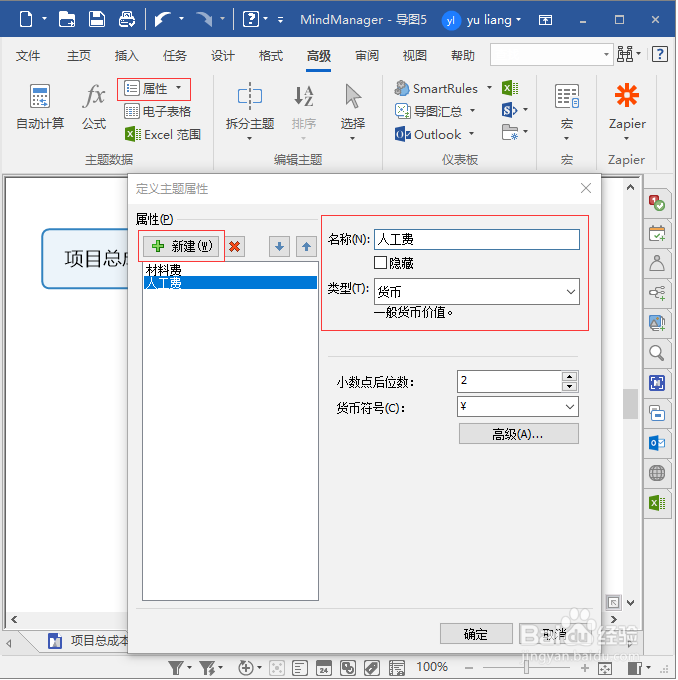Click the zoom out minus button

click(x=468, y=668)
